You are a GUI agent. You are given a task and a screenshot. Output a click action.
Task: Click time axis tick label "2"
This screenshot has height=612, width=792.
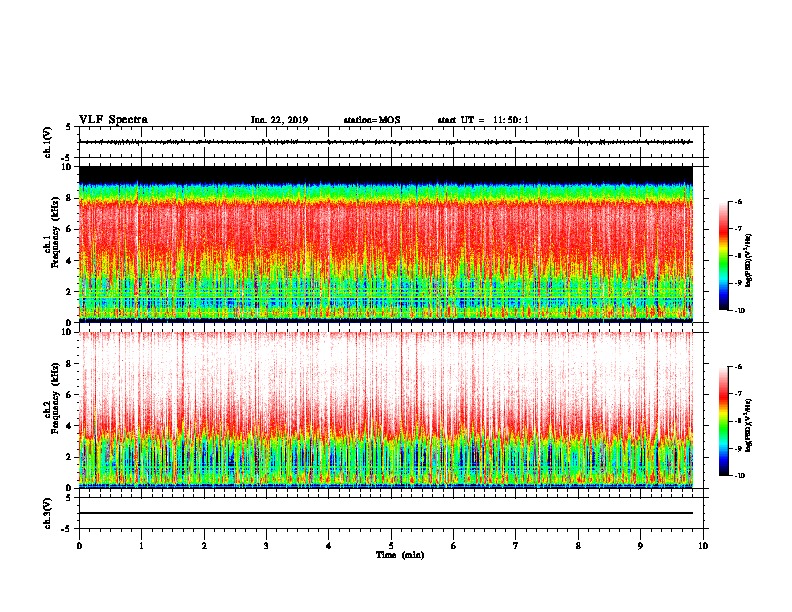204,546
